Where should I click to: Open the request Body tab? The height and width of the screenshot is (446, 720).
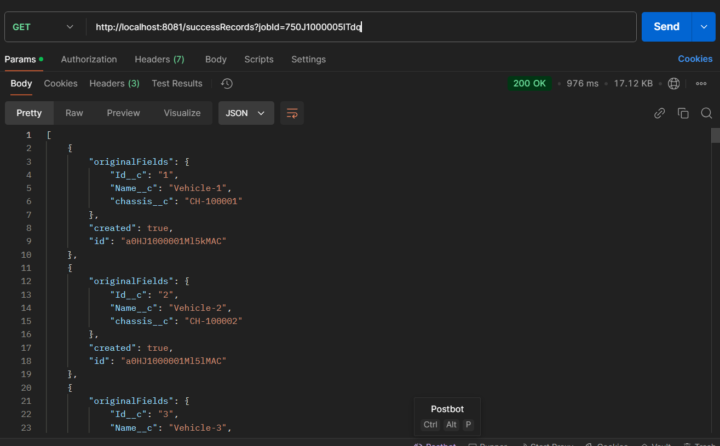pyautogui.click(x=216, y=59)
